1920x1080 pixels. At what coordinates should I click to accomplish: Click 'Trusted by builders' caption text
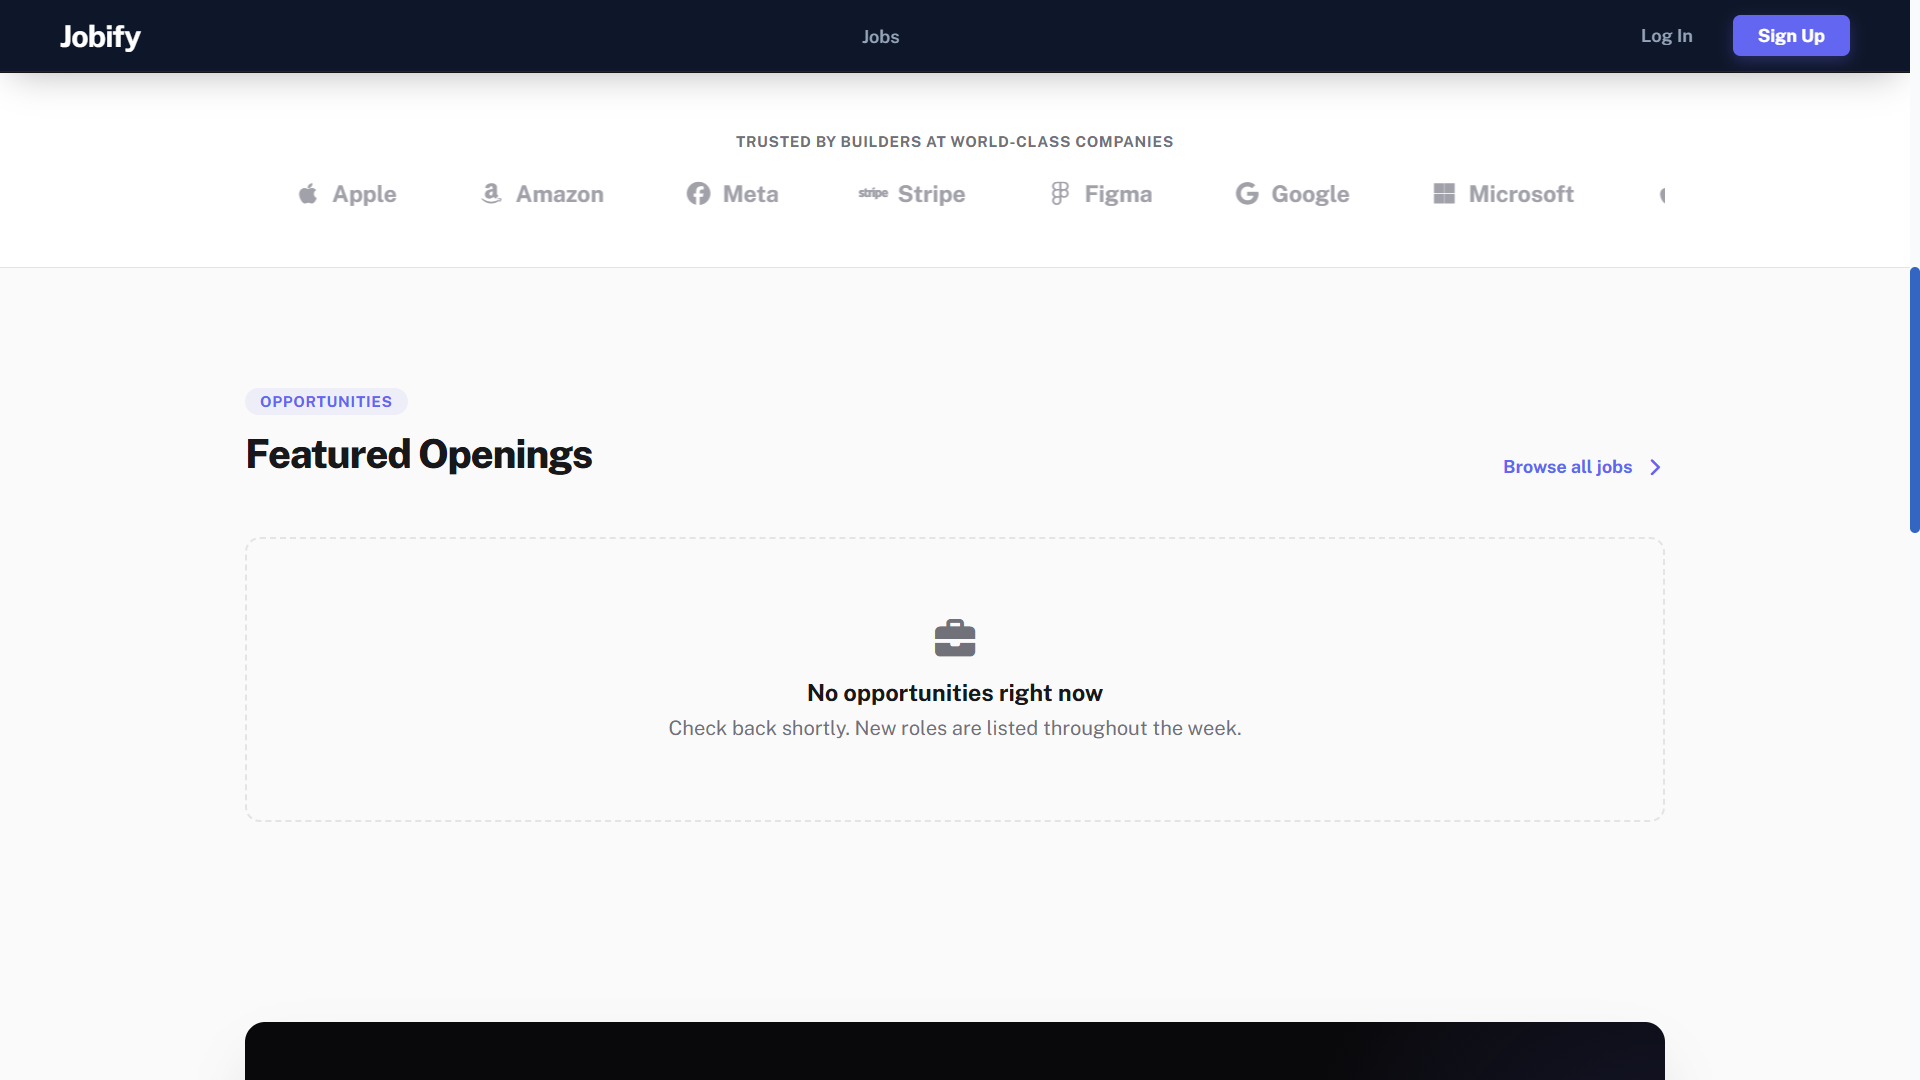coord(955,142)
